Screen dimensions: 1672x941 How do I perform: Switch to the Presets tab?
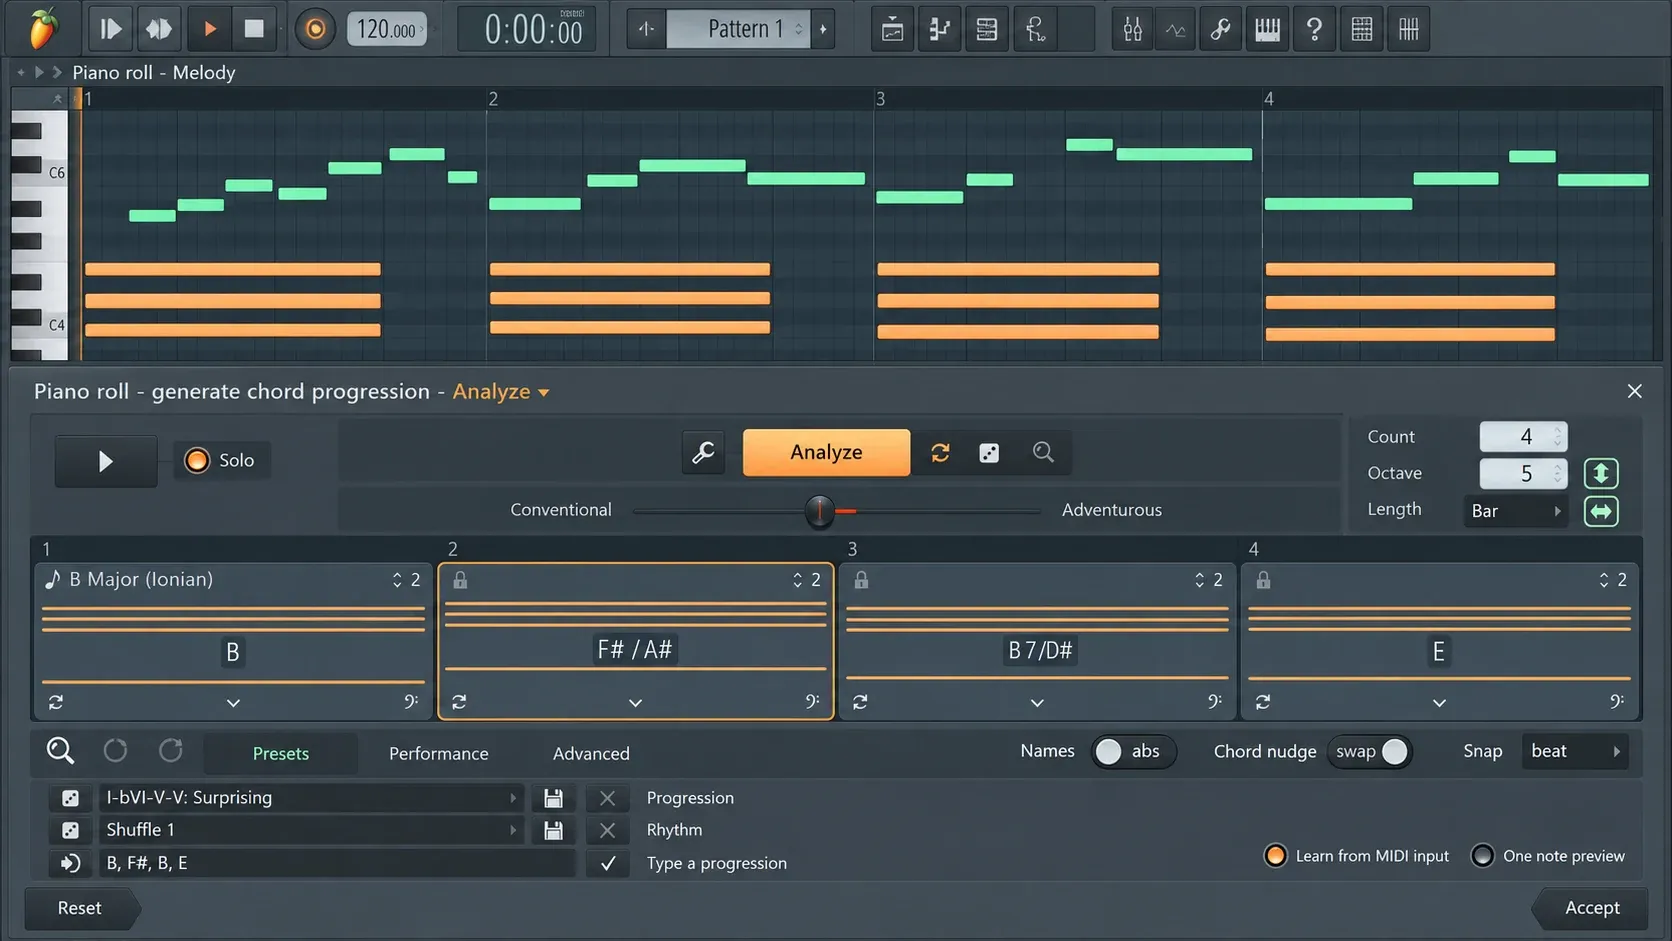[281, 753]
